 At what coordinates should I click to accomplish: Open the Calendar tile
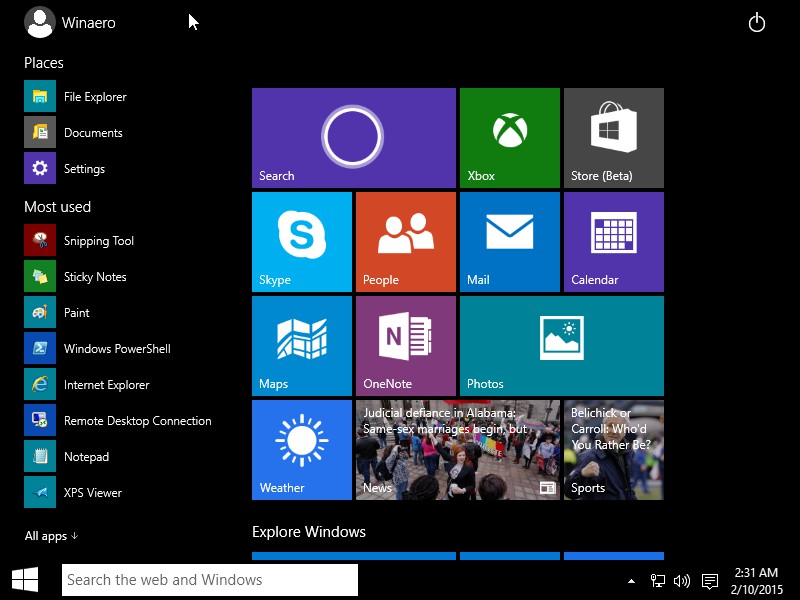(x=614, y=242)
